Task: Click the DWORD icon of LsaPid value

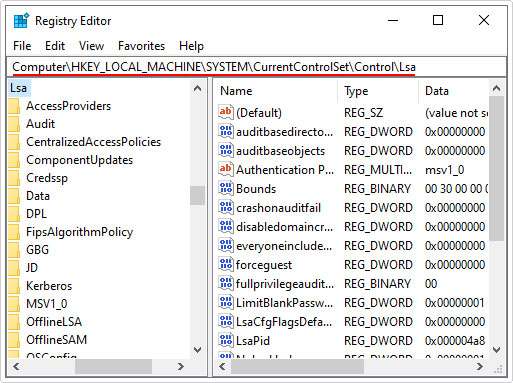Action: tap(226, 340)
